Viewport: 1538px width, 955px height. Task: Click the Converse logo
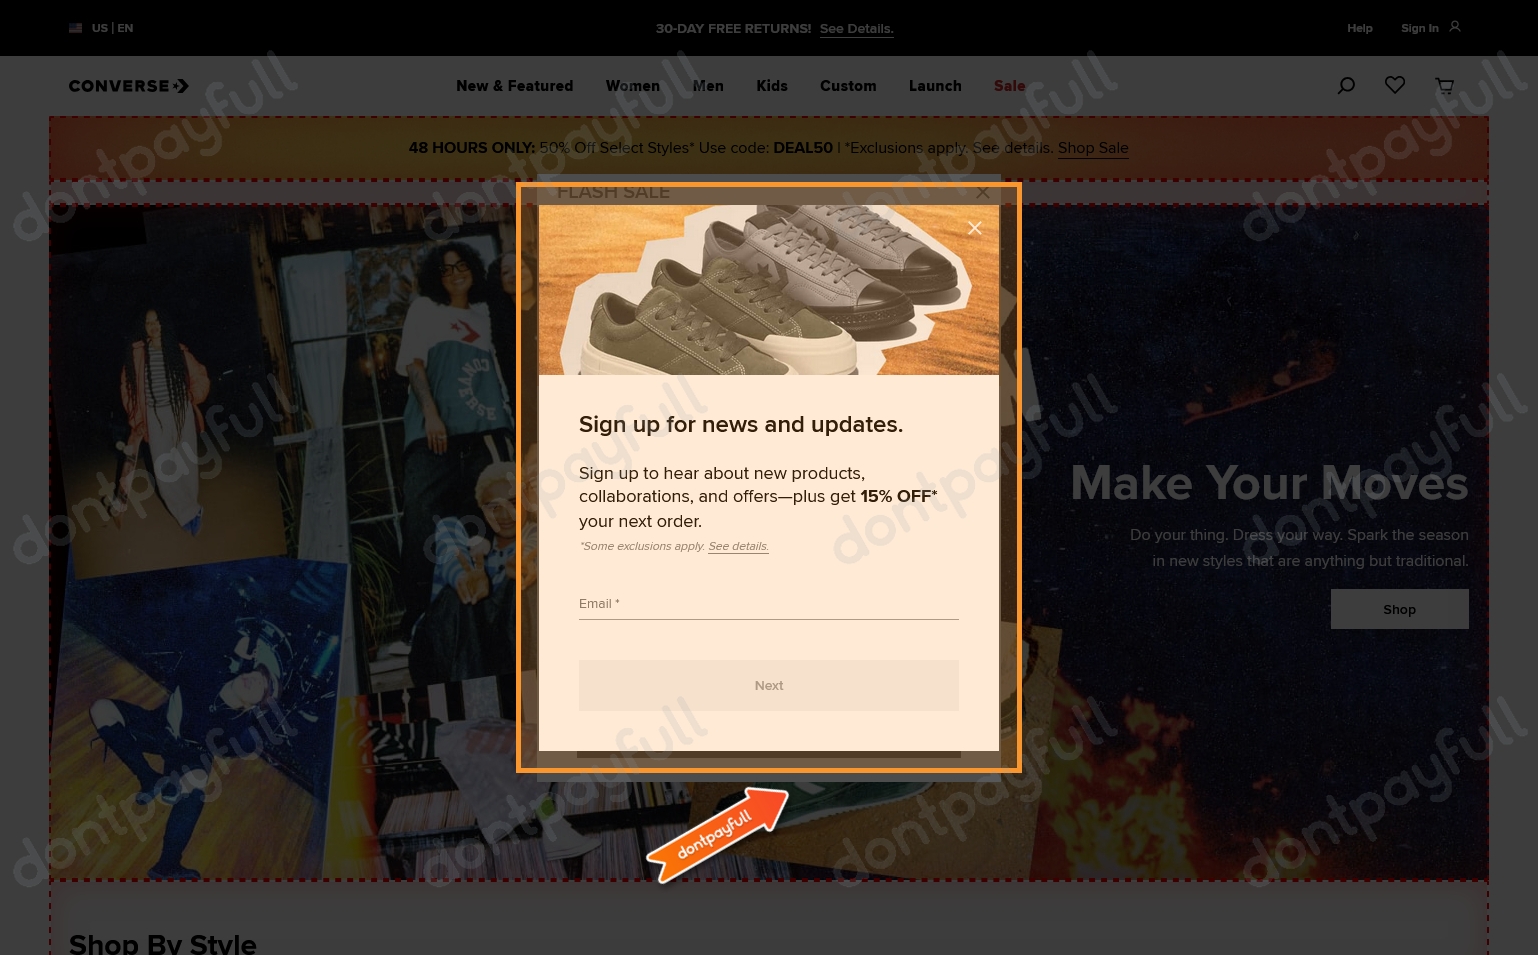tap(129, 86)
